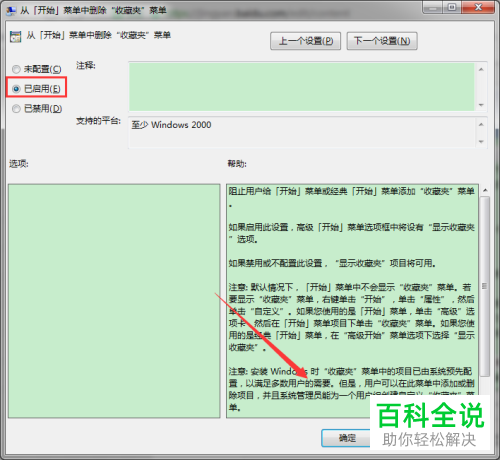
Task: Click supported platform box scroll up arrow
Action: coord(481,124)
